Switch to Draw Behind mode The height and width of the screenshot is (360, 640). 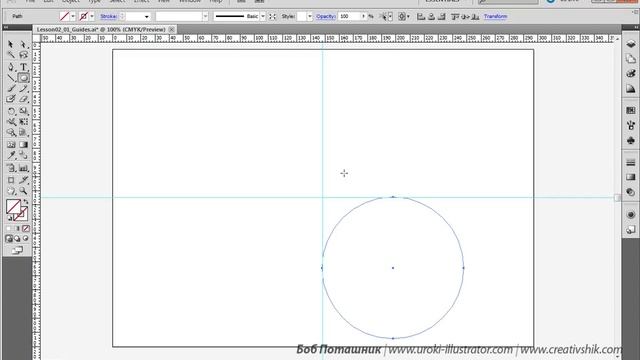(x=17, y=238)
